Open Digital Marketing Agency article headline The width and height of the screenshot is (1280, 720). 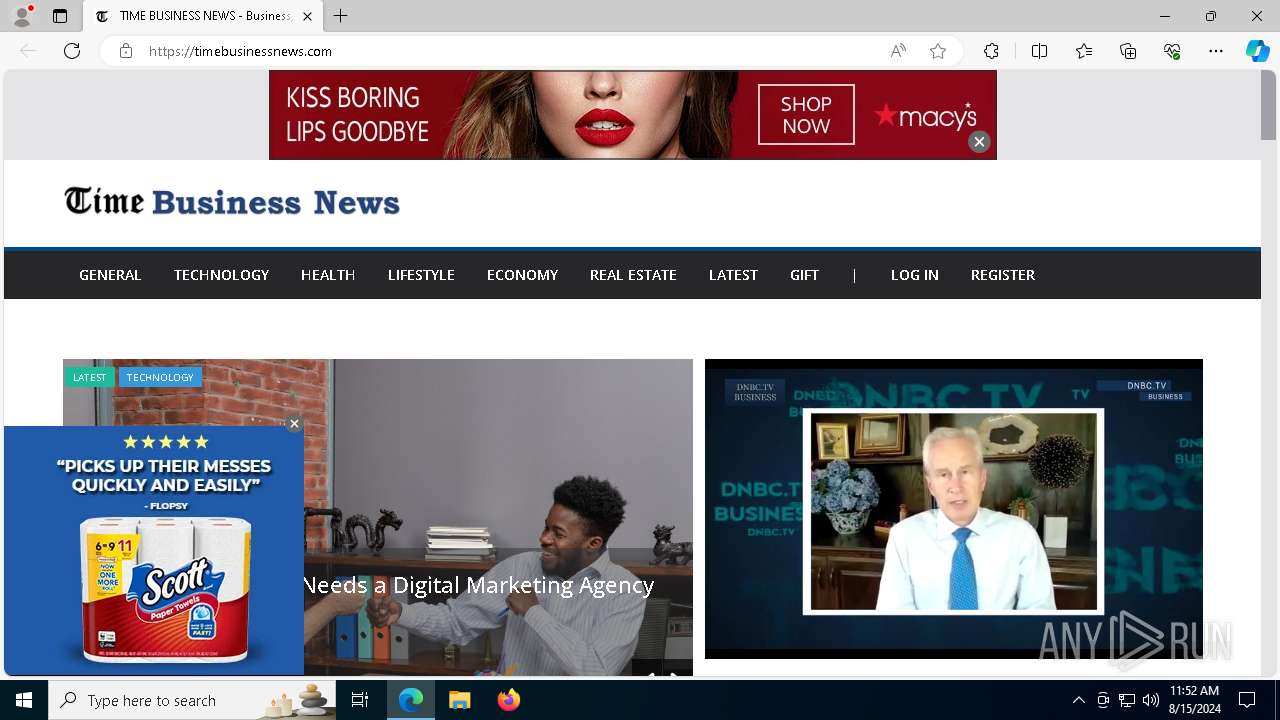[479, 585]
